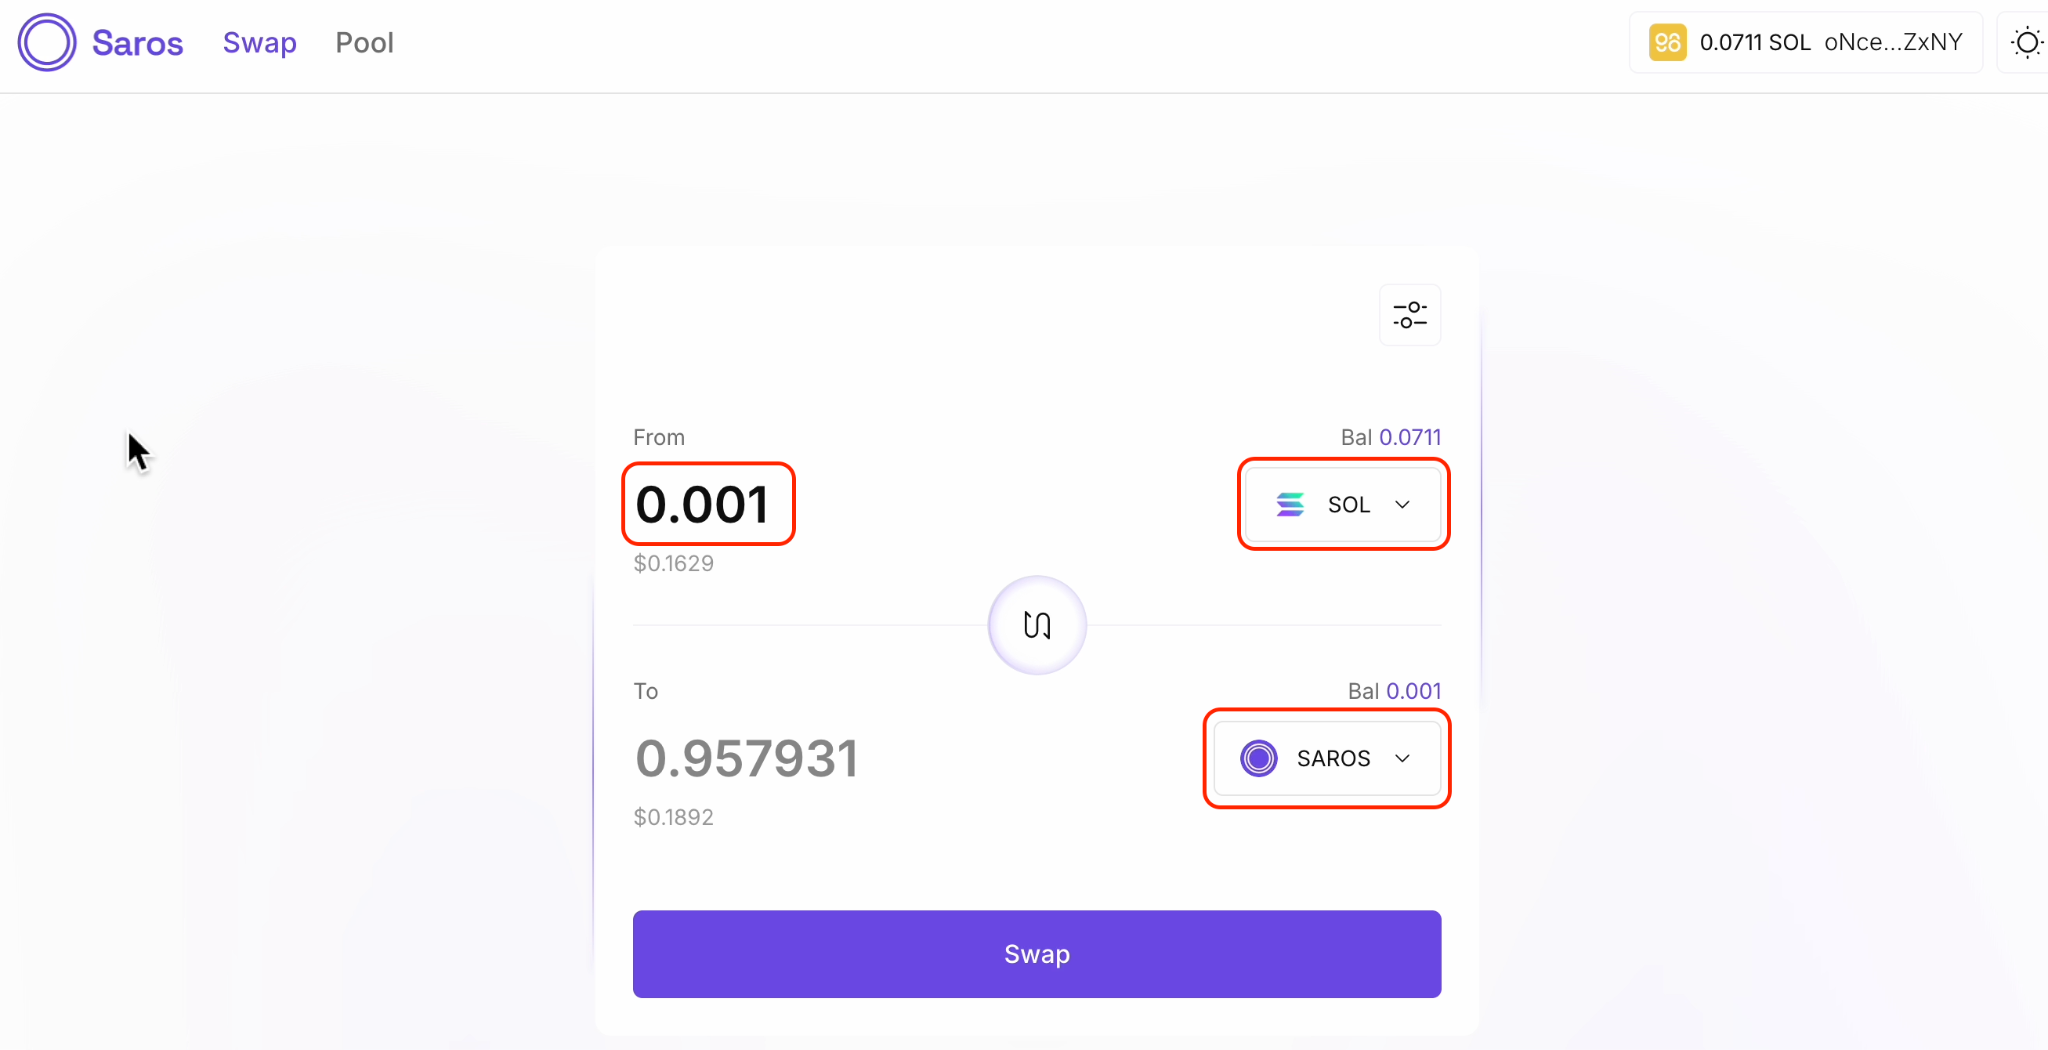Click the SOL token logo icon

(x=1290, y=505)
